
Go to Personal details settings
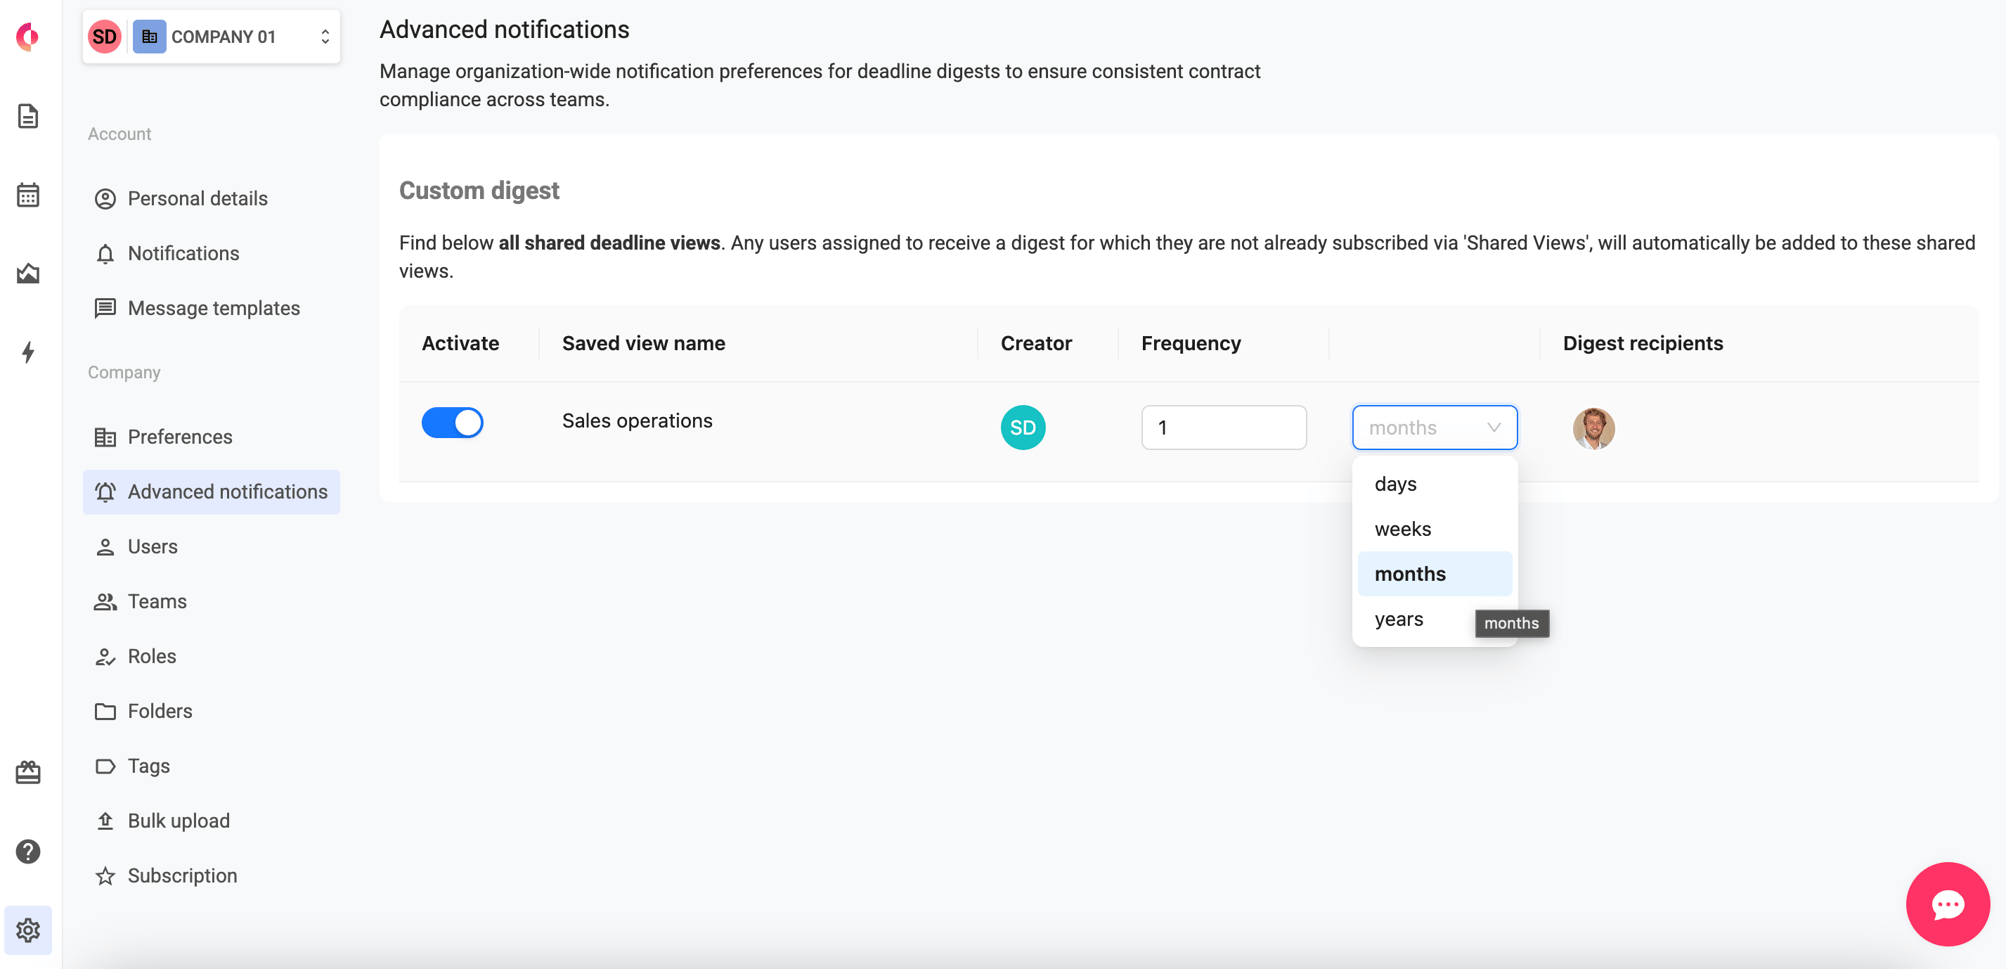(211, 198)
